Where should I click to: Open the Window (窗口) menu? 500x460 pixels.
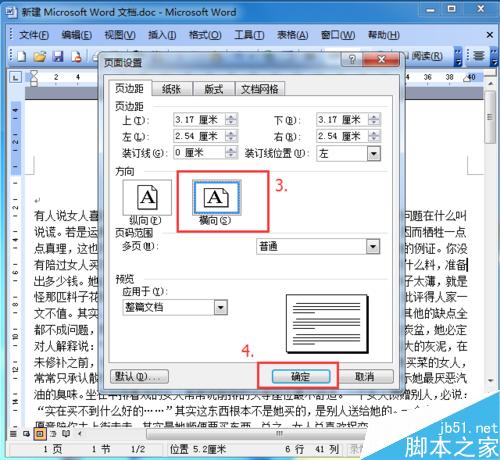338,35
